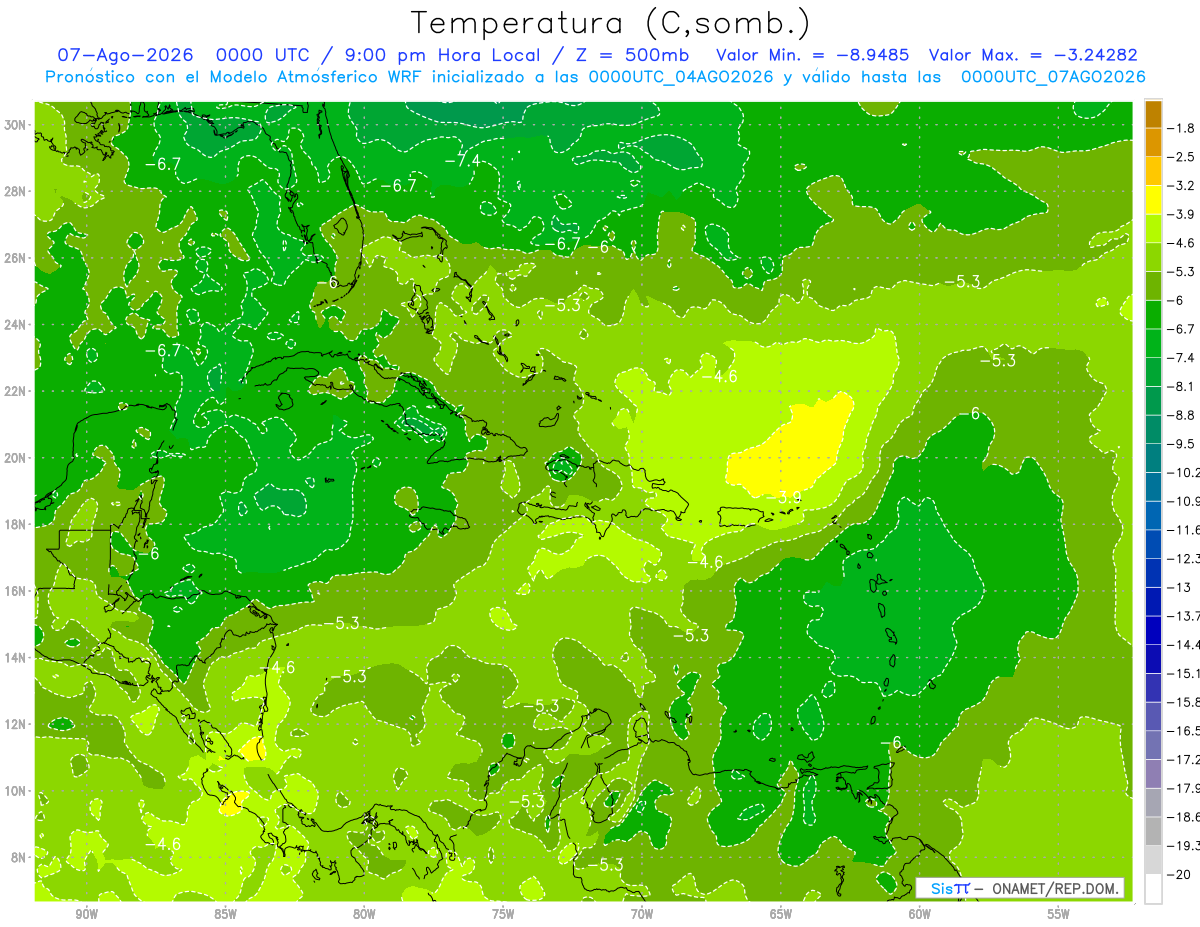Click the -7.4 contour label on the map

coord(463,160)
